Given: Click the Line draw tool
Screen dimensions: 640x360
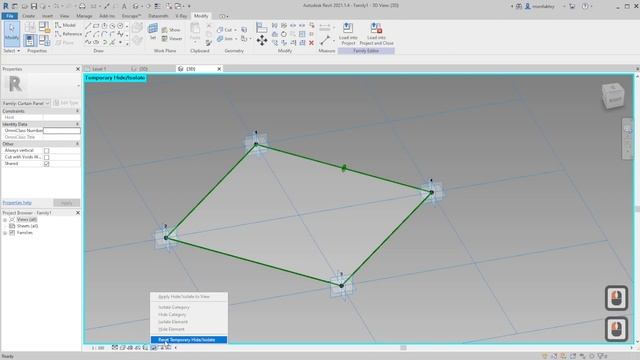Looking at the screenshot, I should click(x=88, y=26).
